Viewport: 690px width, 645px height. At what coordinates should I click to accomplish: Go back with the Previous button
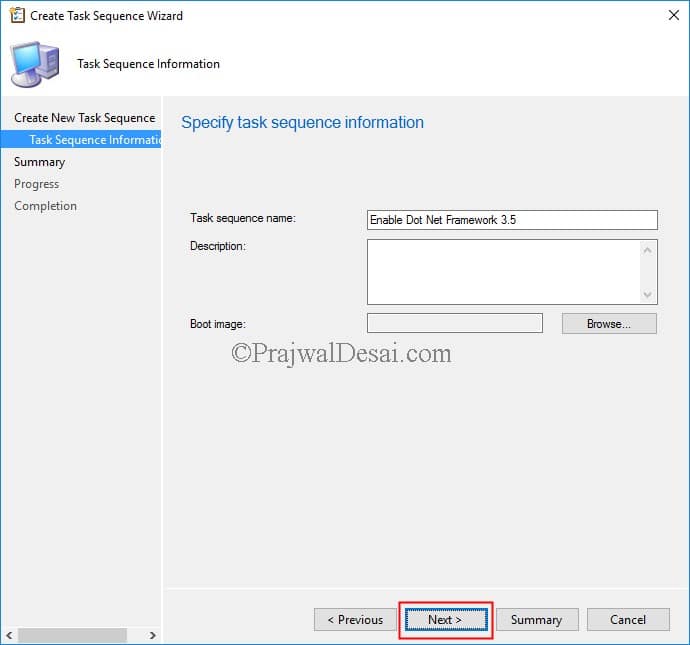click(x=355, y=619)
